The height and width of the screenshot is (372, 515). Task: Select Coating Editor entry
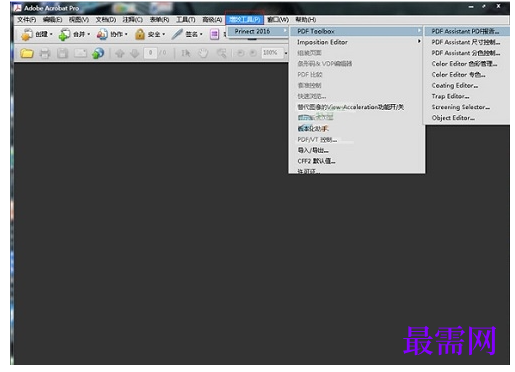pyautogui.click(x=467, y=85)
